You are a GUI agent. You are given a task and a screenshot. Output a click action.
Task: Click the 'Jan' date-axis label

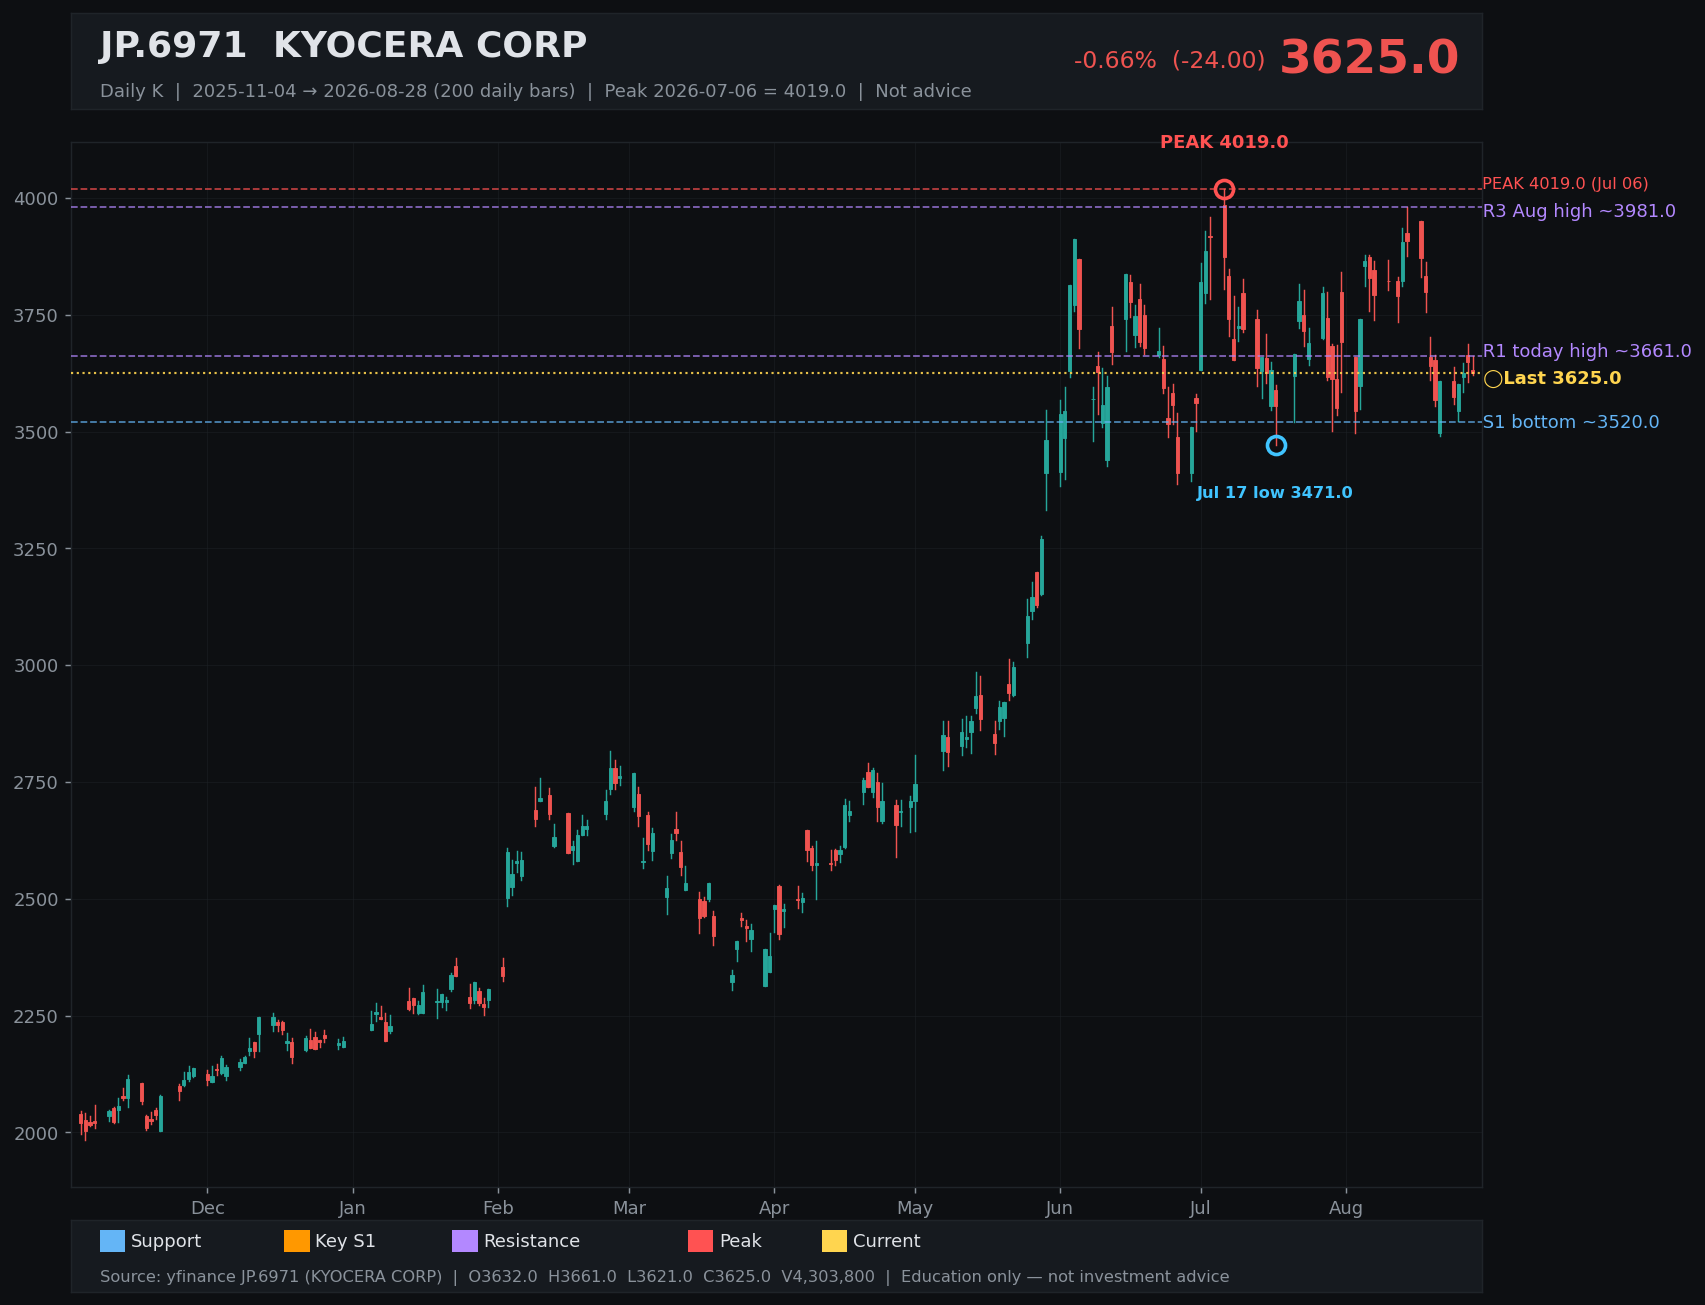352,1208
